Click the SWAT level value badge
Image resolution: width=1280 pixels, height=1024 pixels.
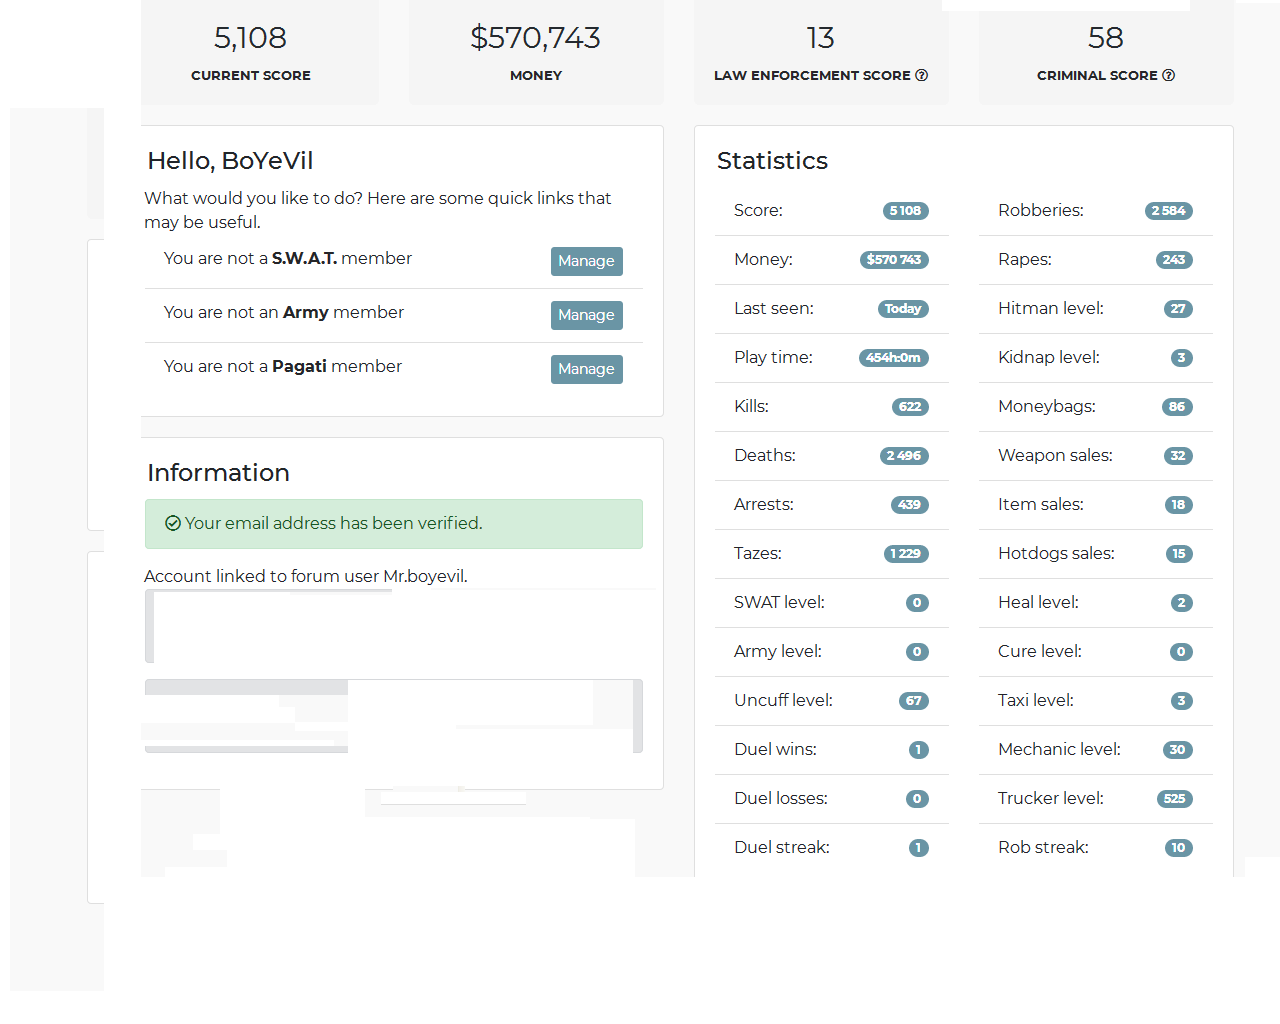[x=917, y=603]
